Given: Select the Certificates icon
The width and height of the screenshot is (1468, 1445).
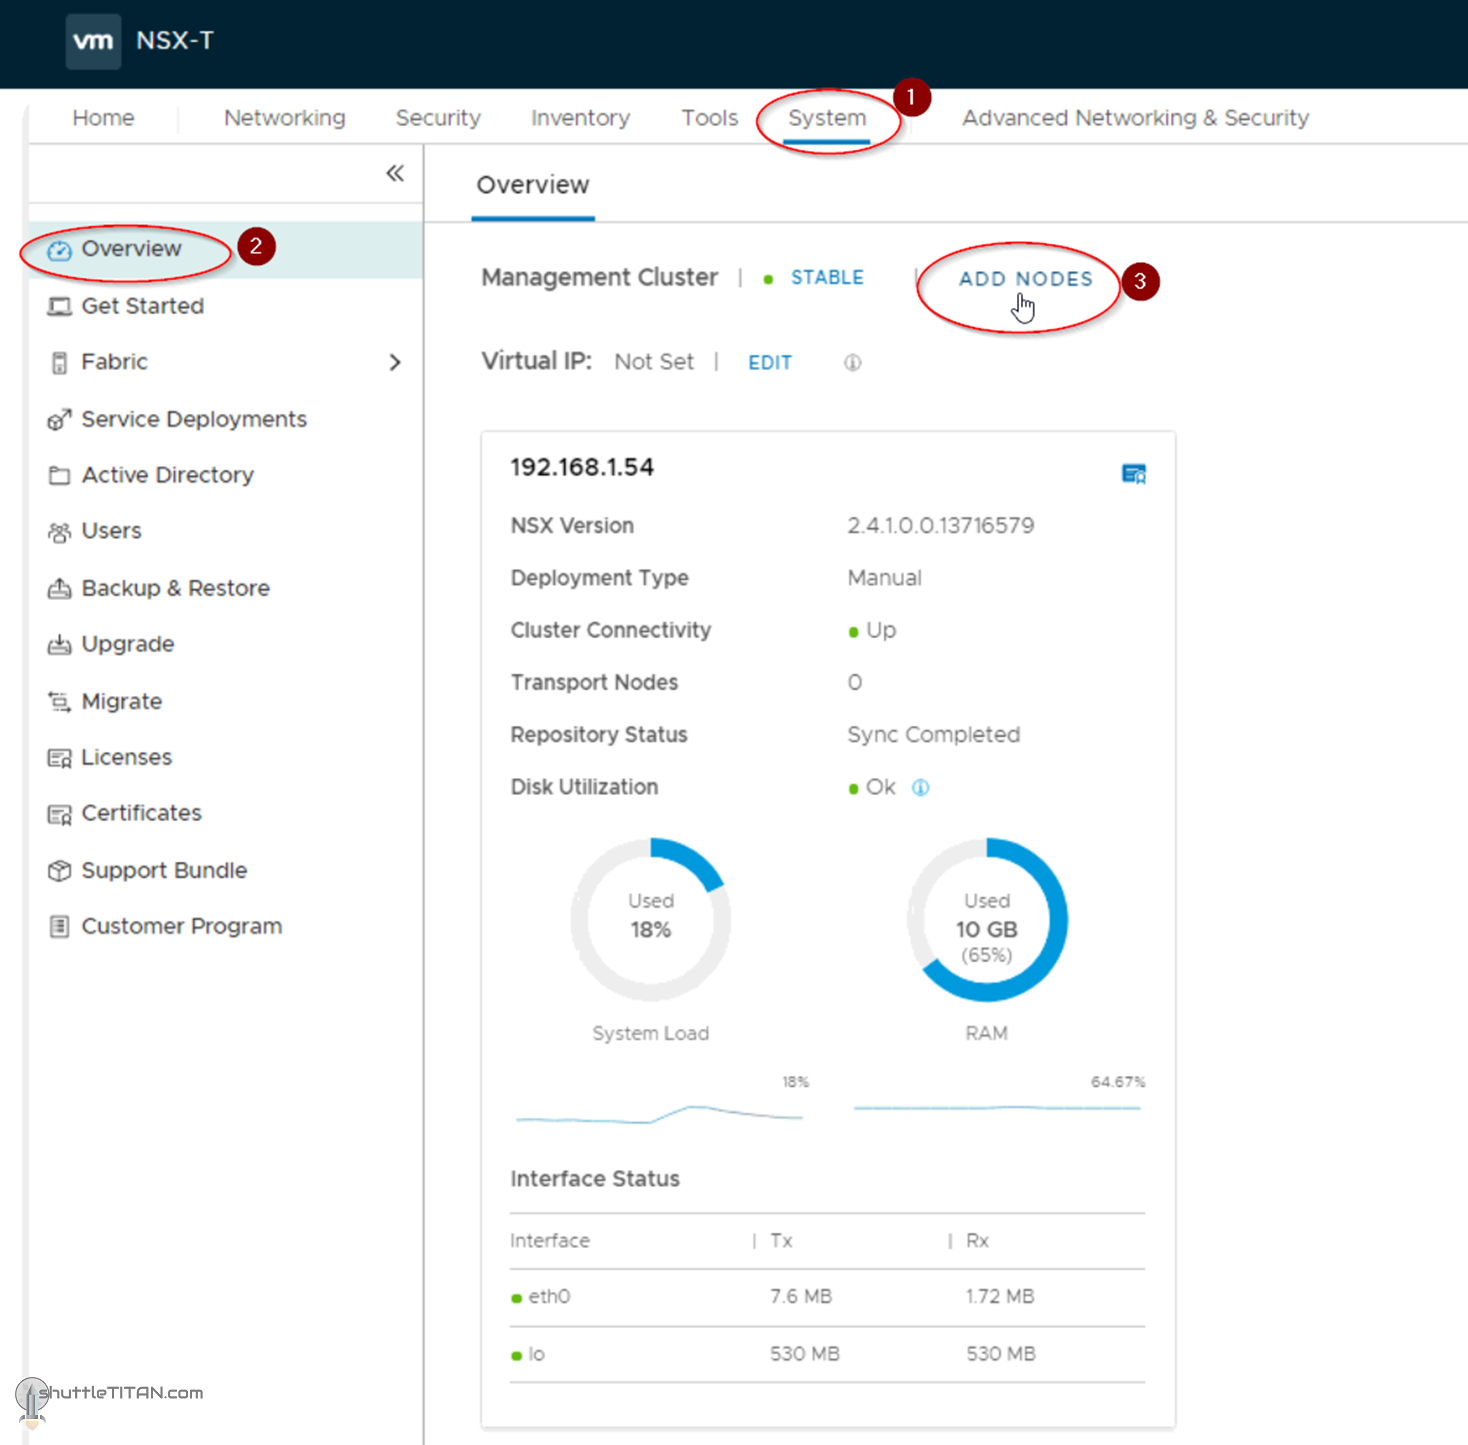Looking at the screenshot, I should pyautogui.click(x=60, y=813).
